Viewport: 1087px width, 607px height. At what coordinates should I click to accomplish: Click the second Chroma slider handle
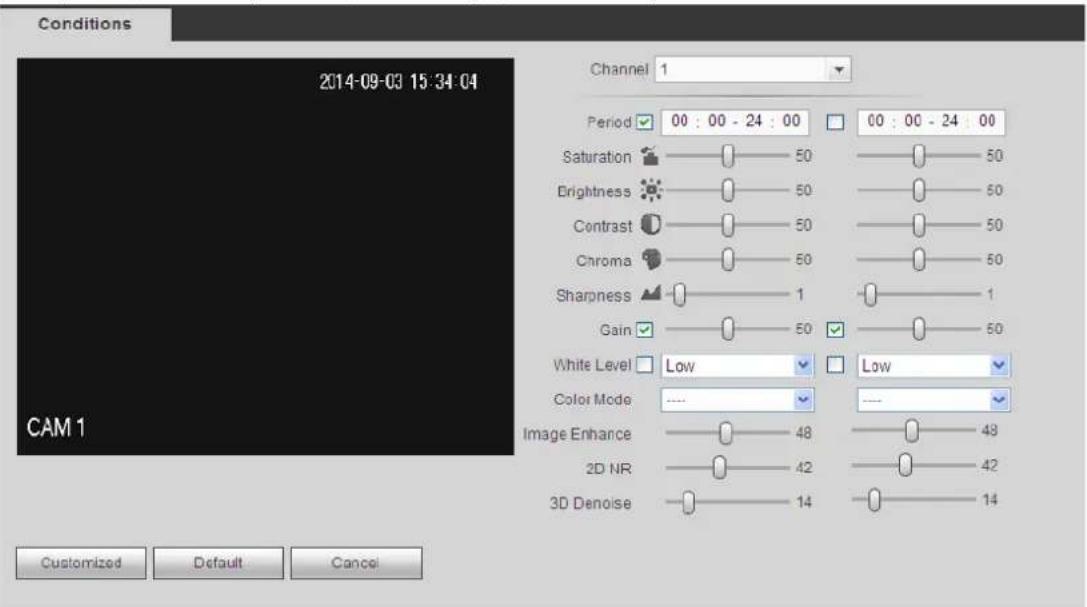919,259
